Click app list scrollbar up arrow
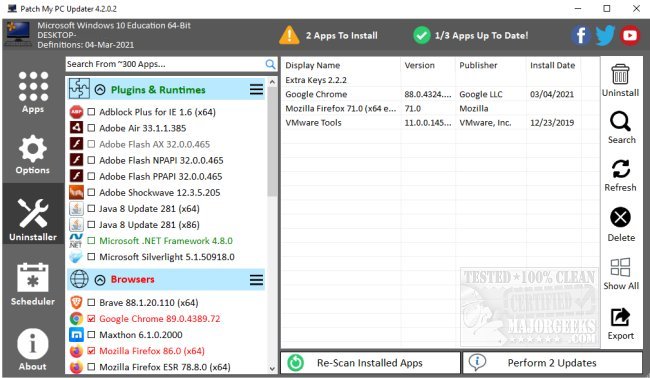 [272, 82]
